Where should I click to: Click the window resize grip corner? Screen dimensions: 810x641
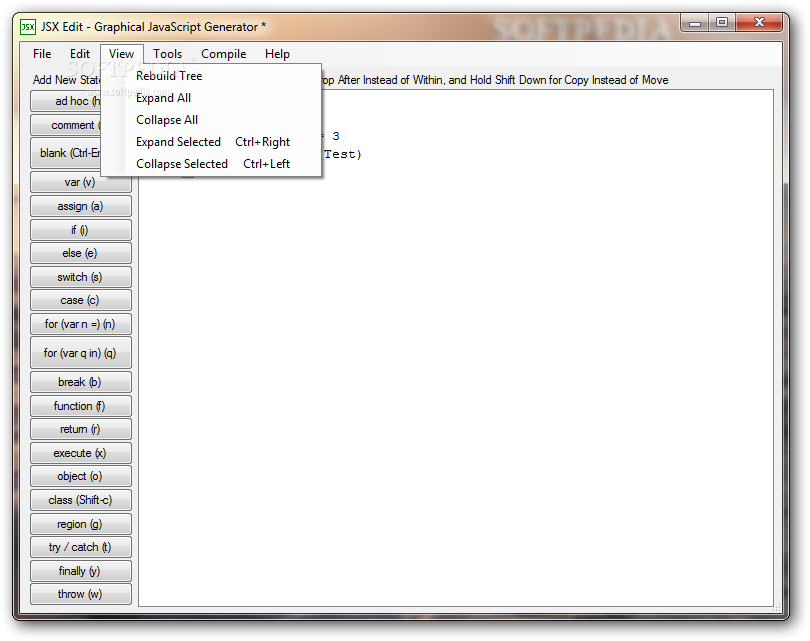click(x=776, y=608)
